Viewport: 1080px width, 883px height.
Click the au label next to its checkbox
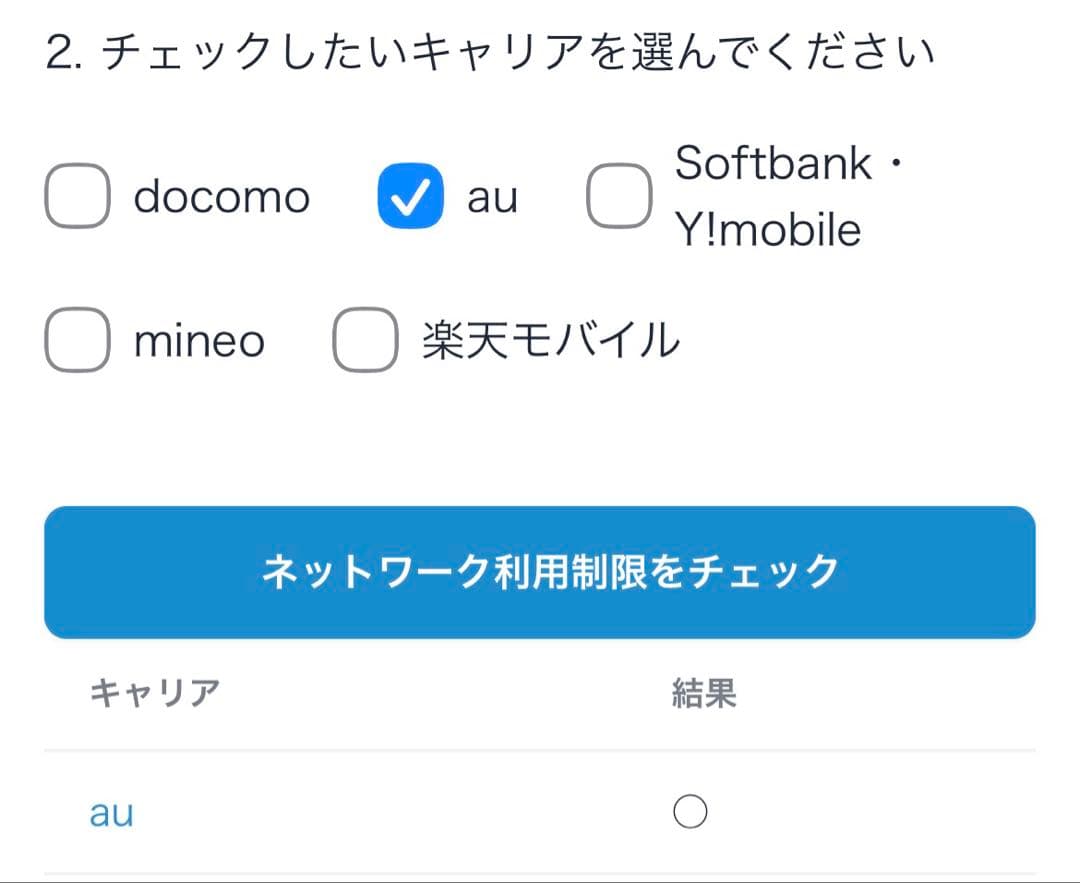[492, 196]
